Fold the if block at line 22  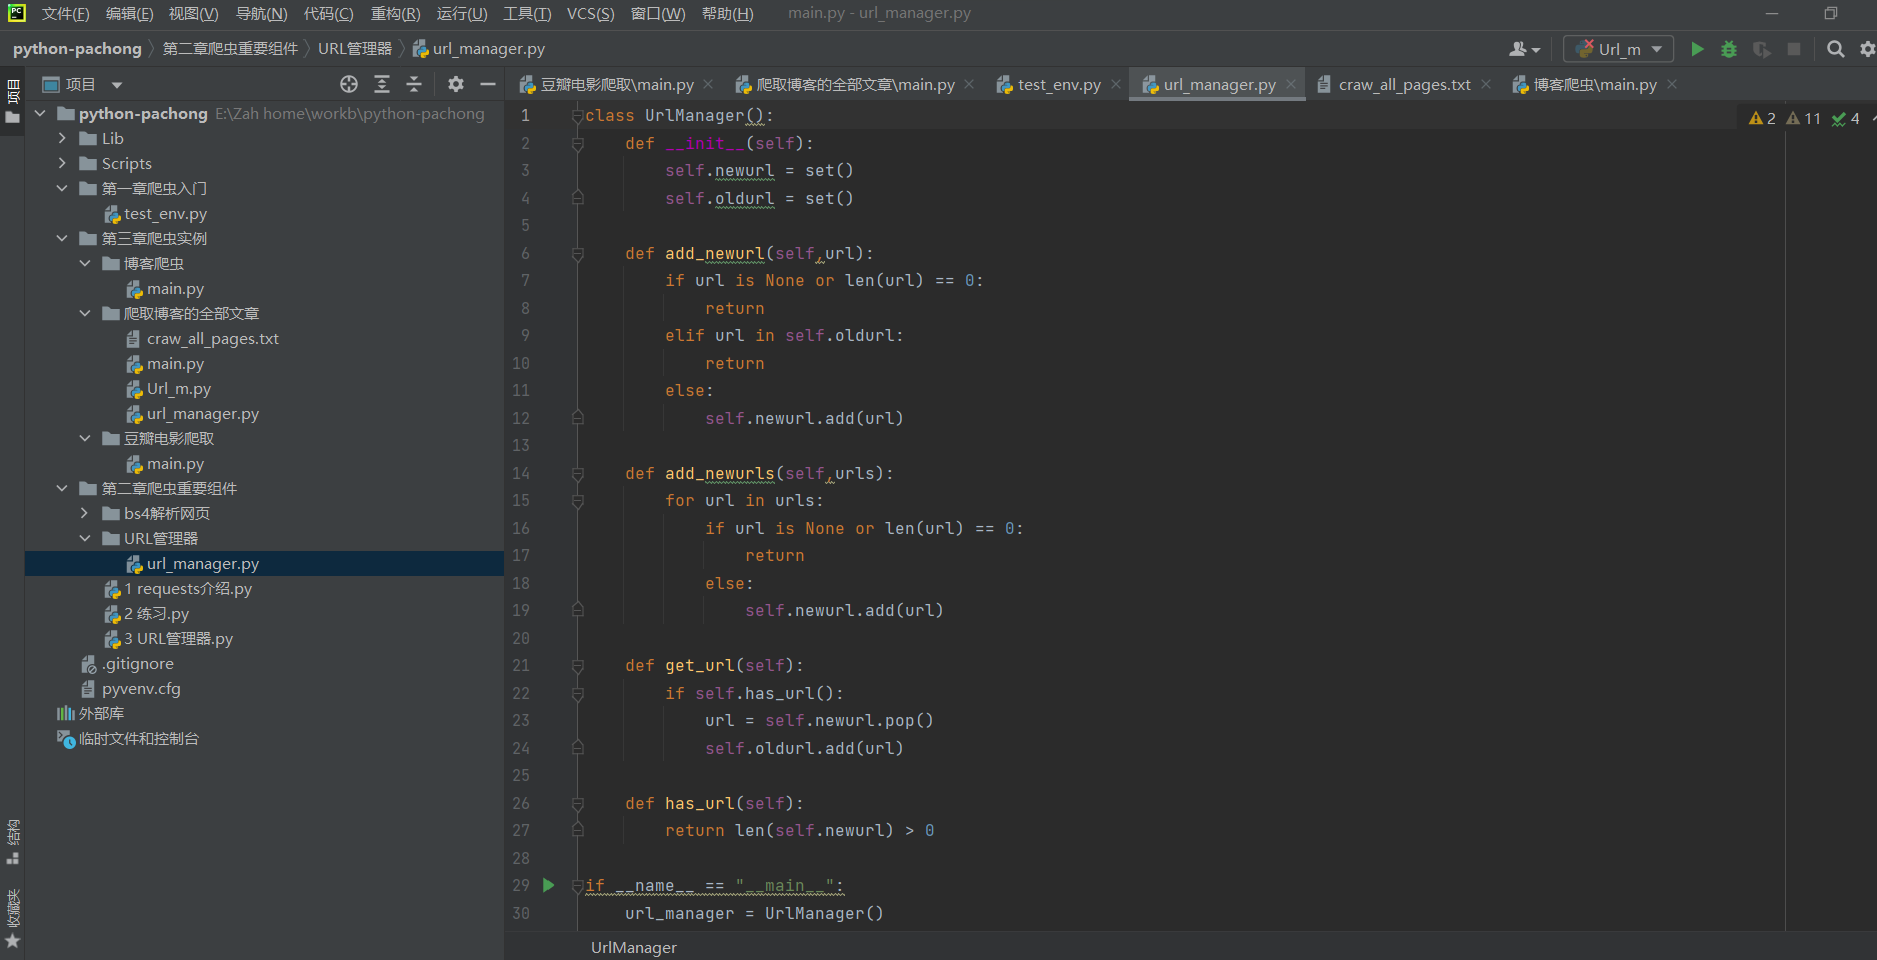click(x=577, y=694)
